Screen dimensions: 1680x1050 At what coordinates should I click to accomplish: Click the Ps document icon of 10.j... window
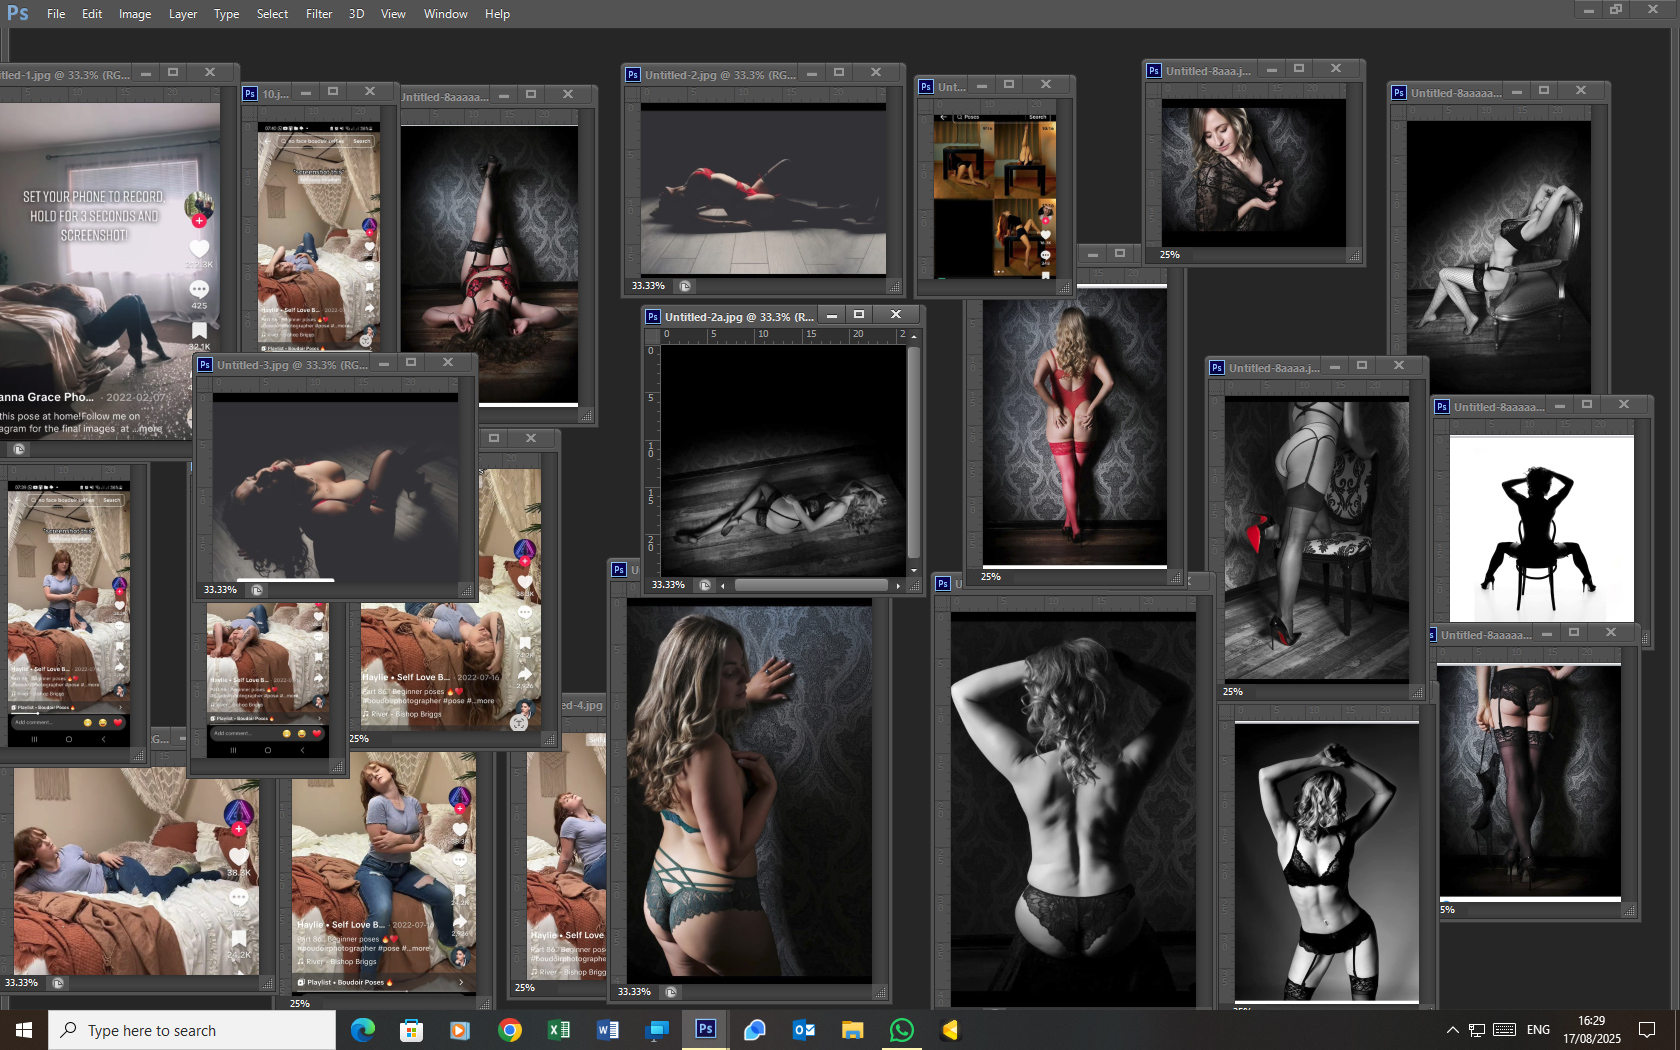tap(251, 94)
